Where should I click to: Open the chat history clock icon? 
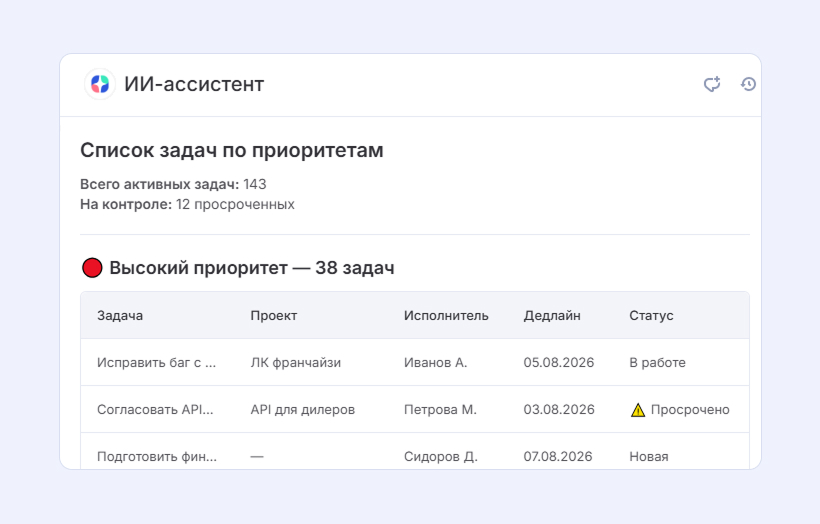click(748, 84)
